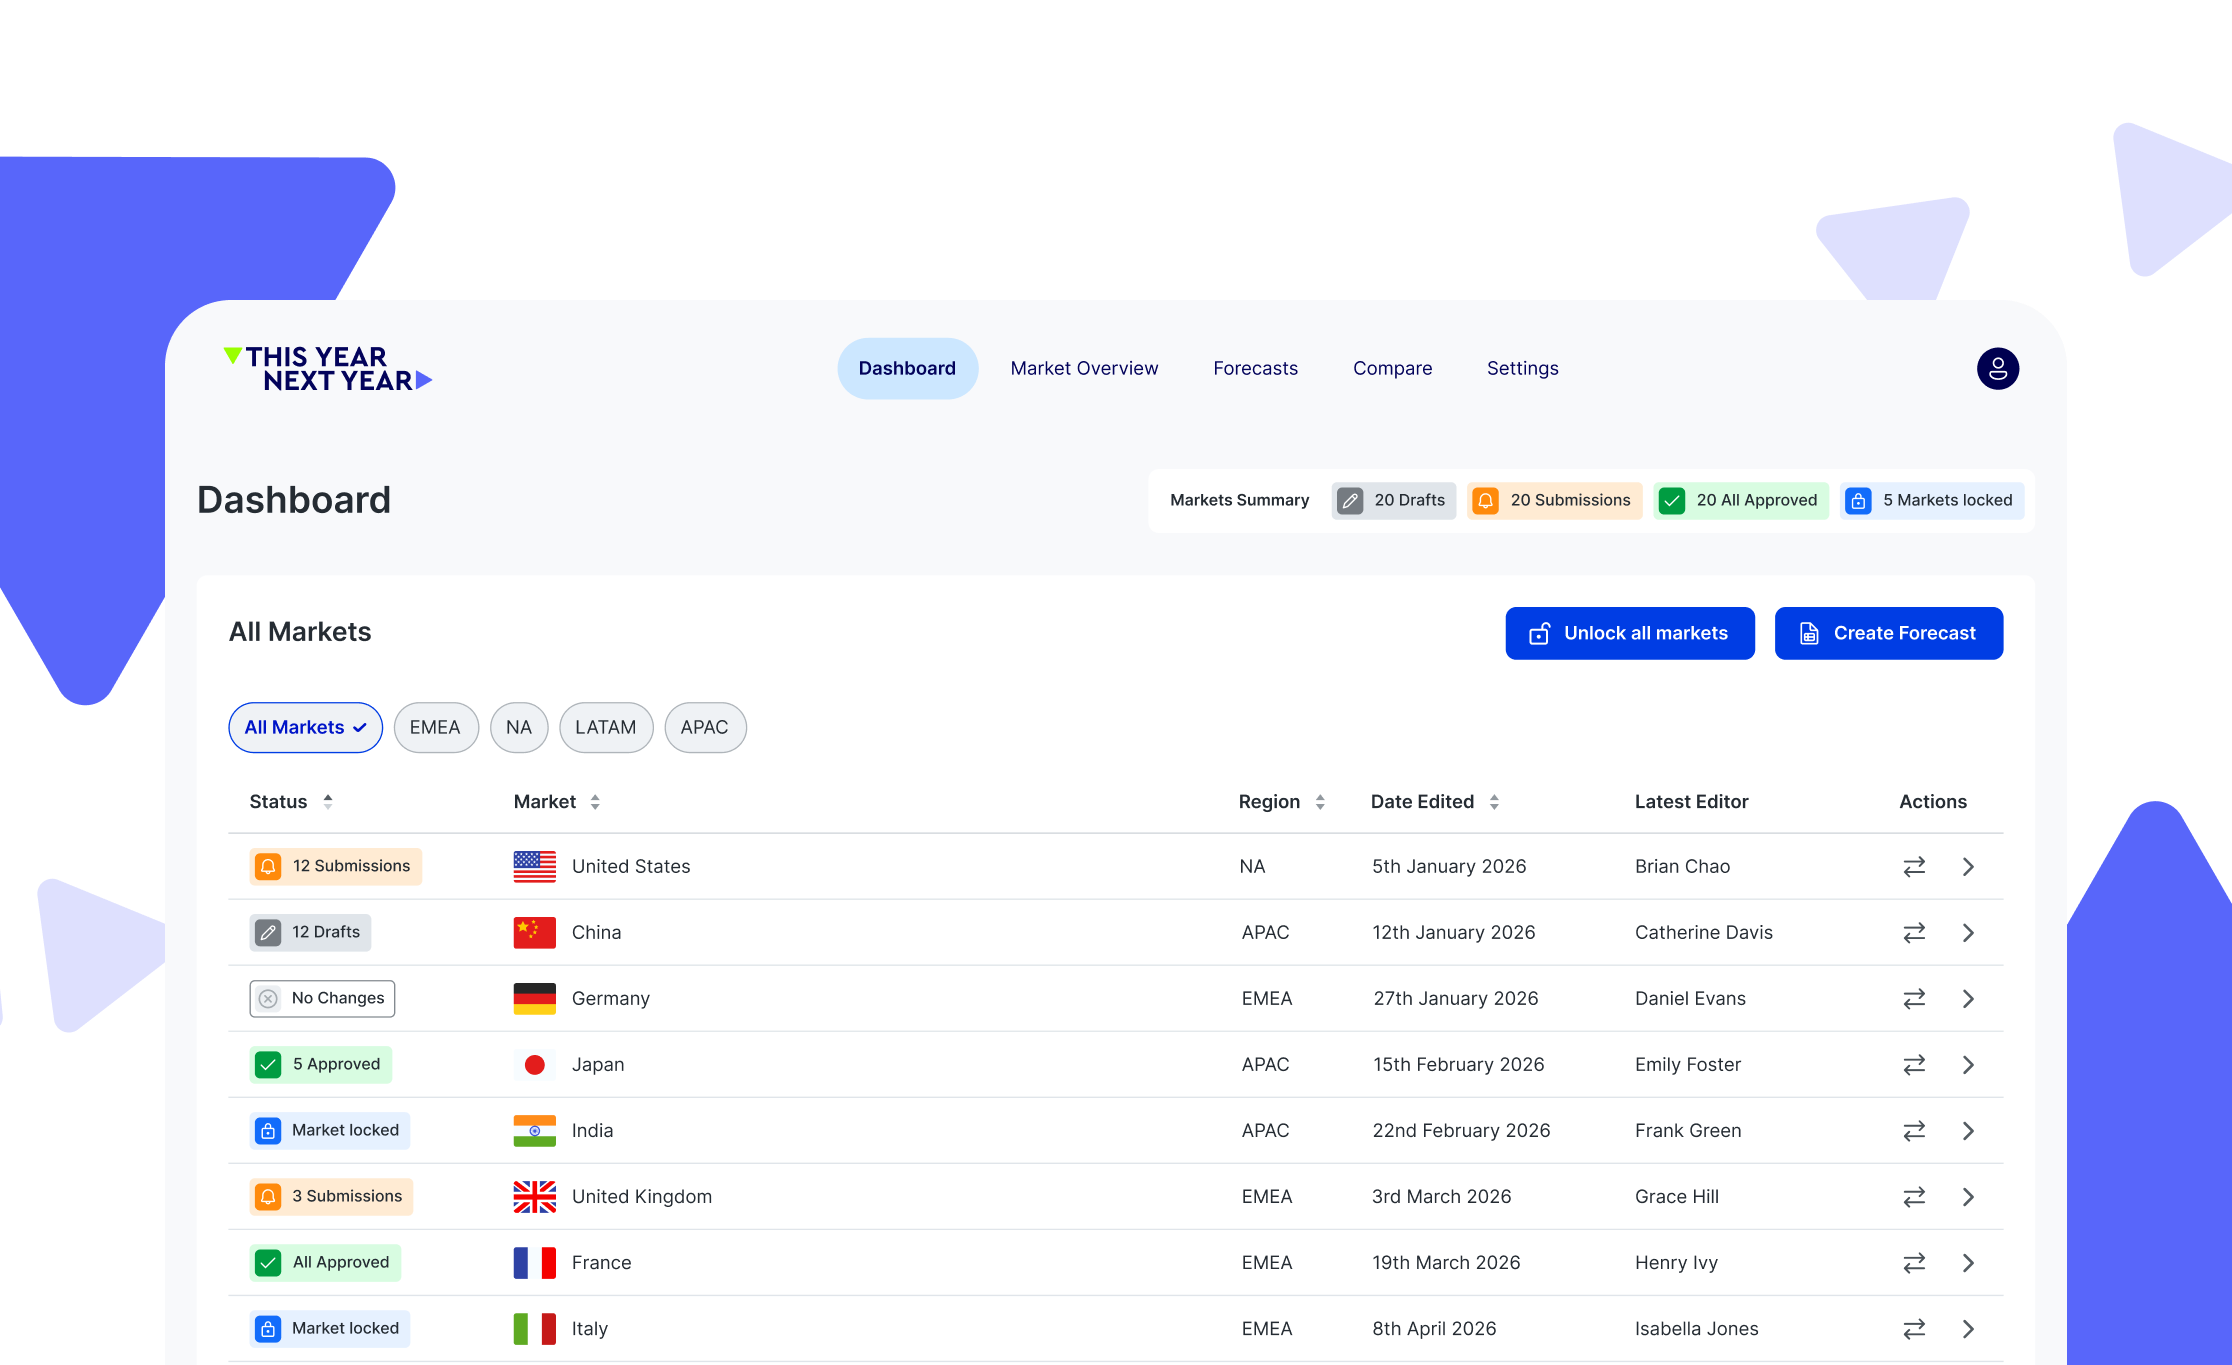The width and height of the screenshot is (2232, 1365).
Task: Click the 20 Submissions summary badge
Action: point(1554,501)
